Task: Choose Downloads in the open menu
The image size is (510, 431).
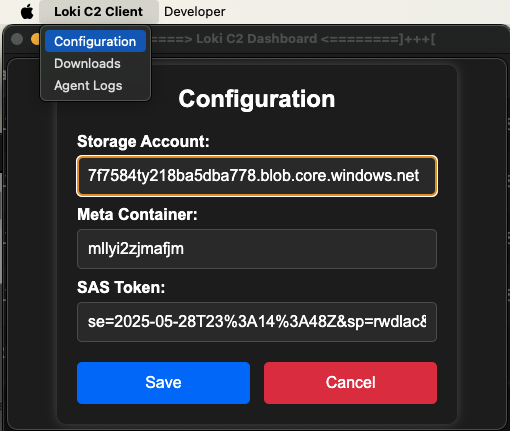Action: pyautogui.click(x=87, y=63)
